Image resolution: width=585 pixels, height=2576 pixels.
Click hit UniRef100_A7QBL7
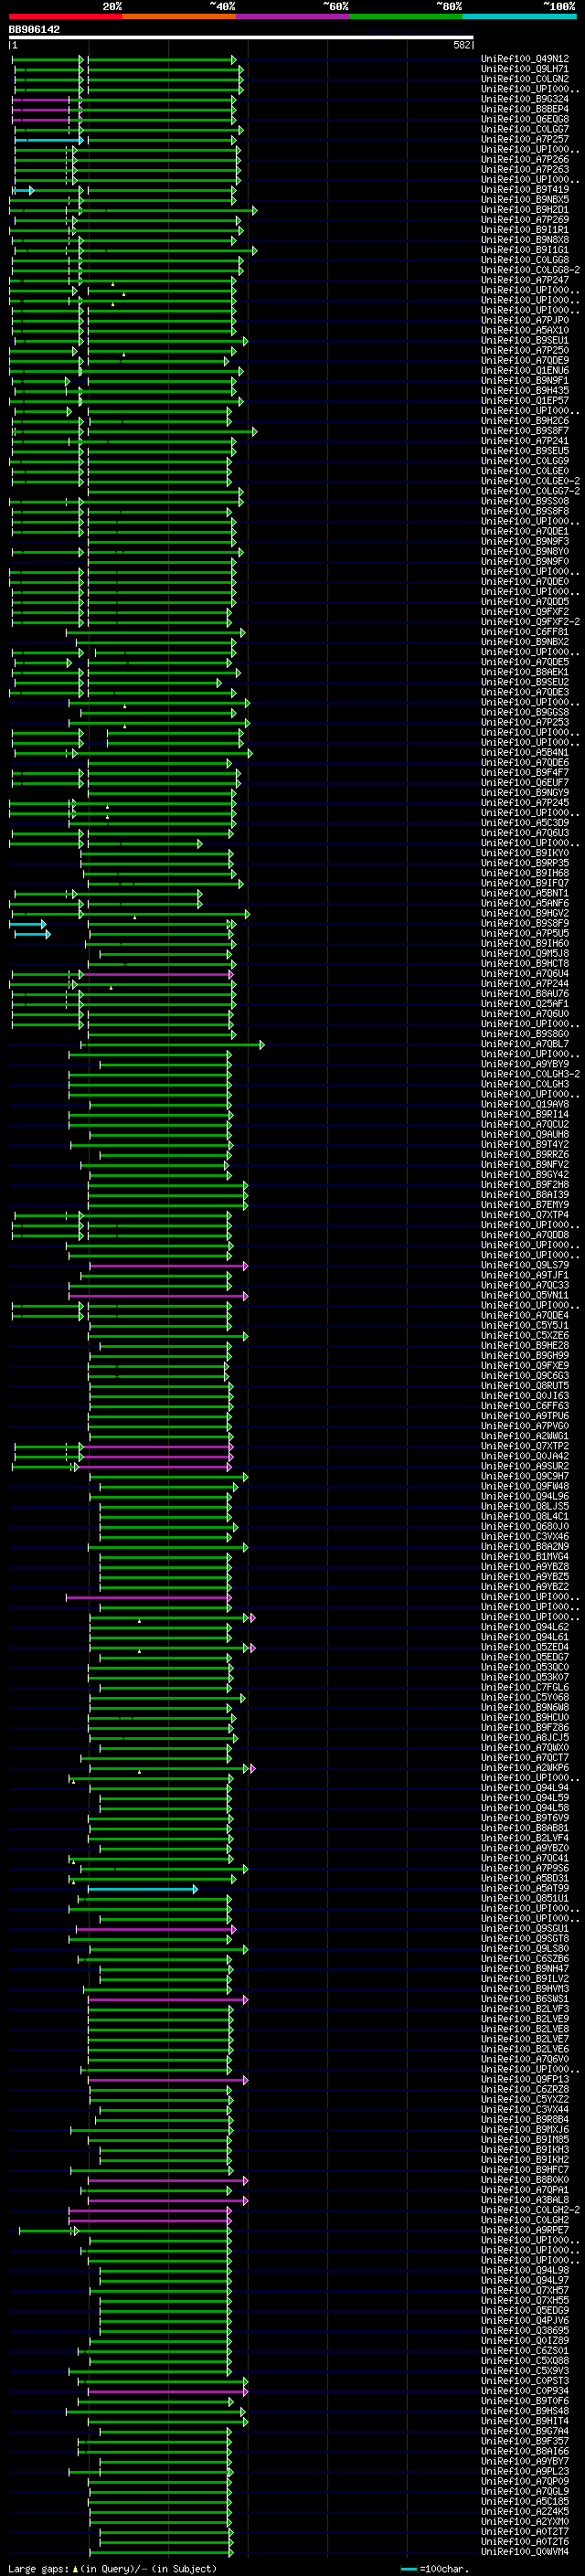(525, 1044)
